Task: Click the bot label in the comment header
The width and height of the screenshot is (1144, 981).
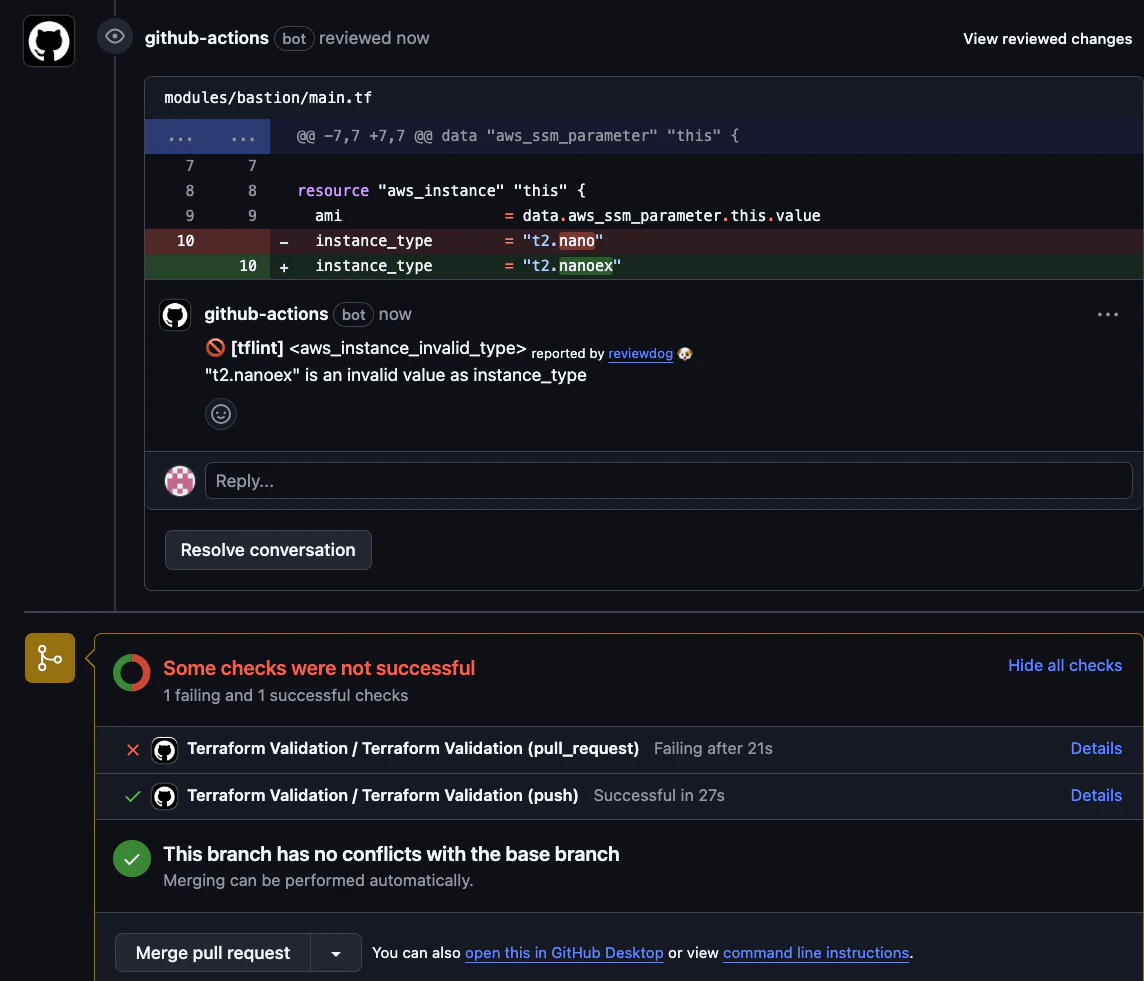Action: tap(353, 314)
